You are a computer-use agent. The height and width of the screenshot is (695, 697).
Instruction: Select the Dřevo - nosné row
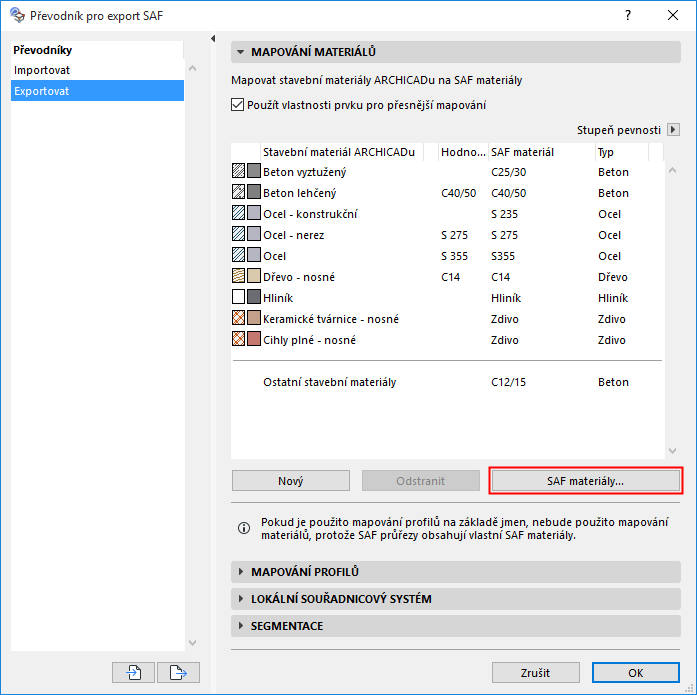447,276
